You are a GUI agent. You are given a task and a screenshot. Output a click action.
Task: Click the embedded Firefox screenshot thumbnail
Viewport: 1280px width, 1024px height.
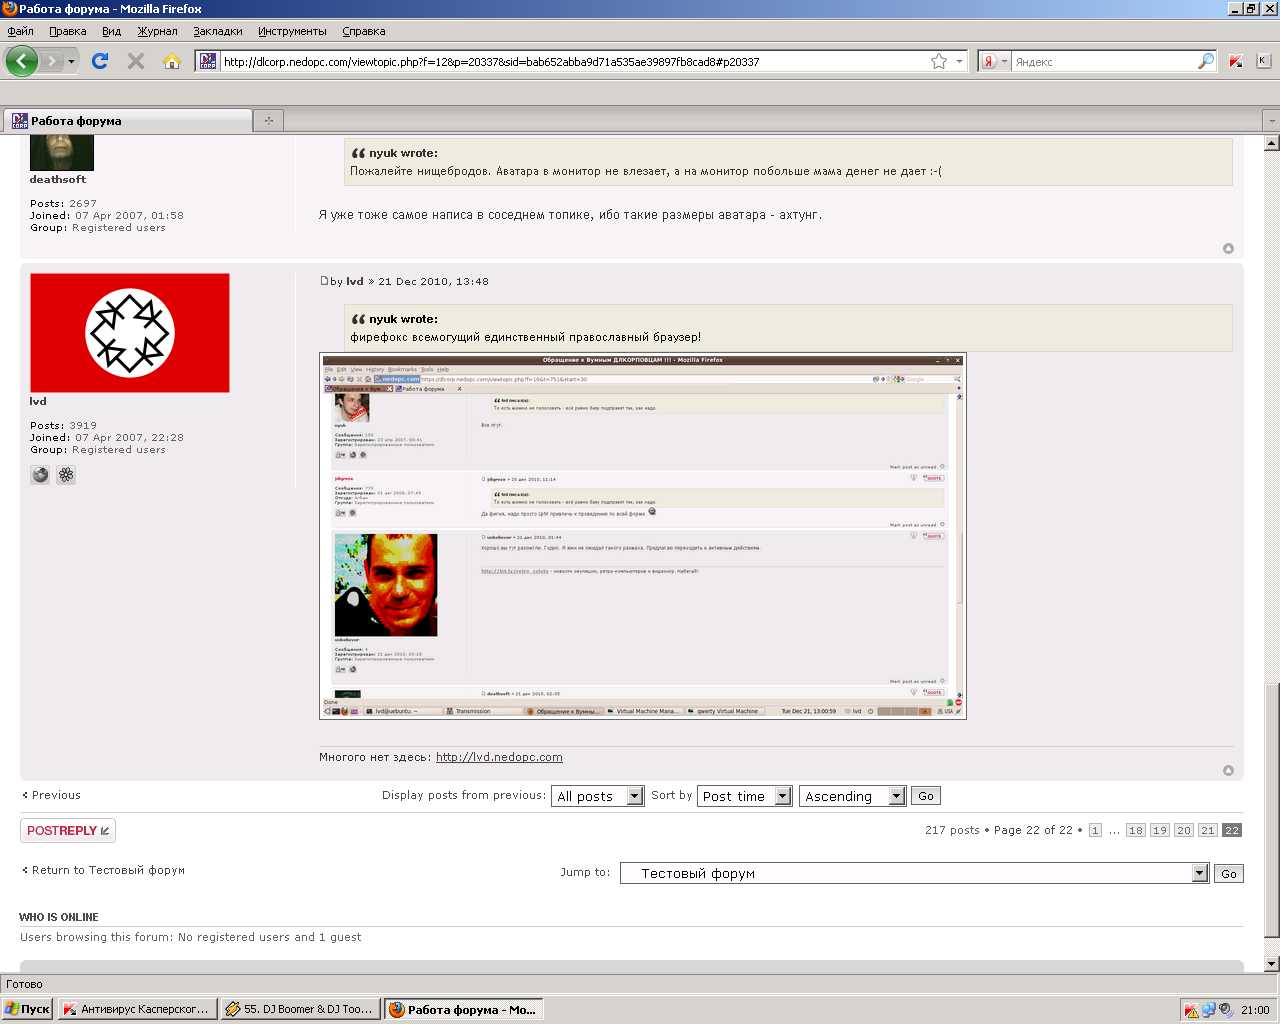(642, 536)
